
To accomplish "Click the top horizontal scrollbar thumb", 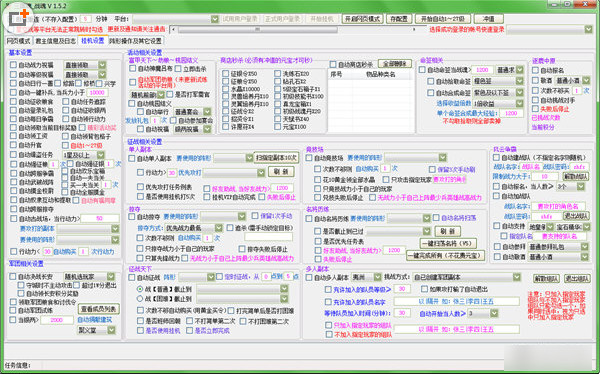I will 258,29.
